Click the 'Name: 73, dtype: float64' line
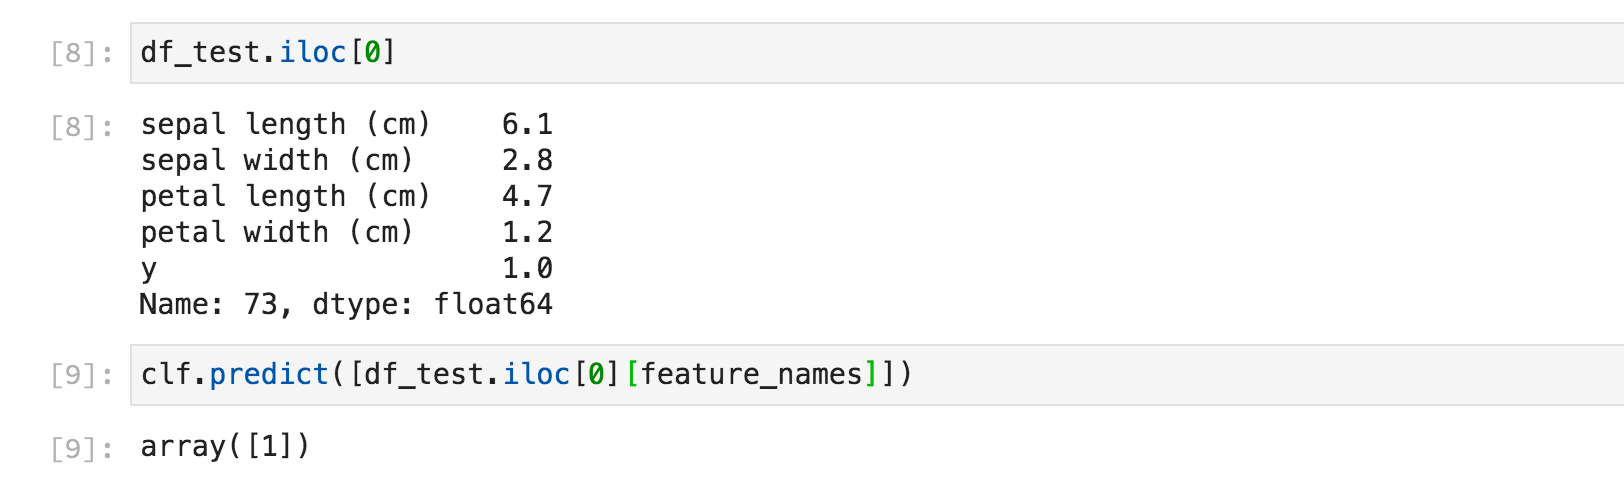 346,304
